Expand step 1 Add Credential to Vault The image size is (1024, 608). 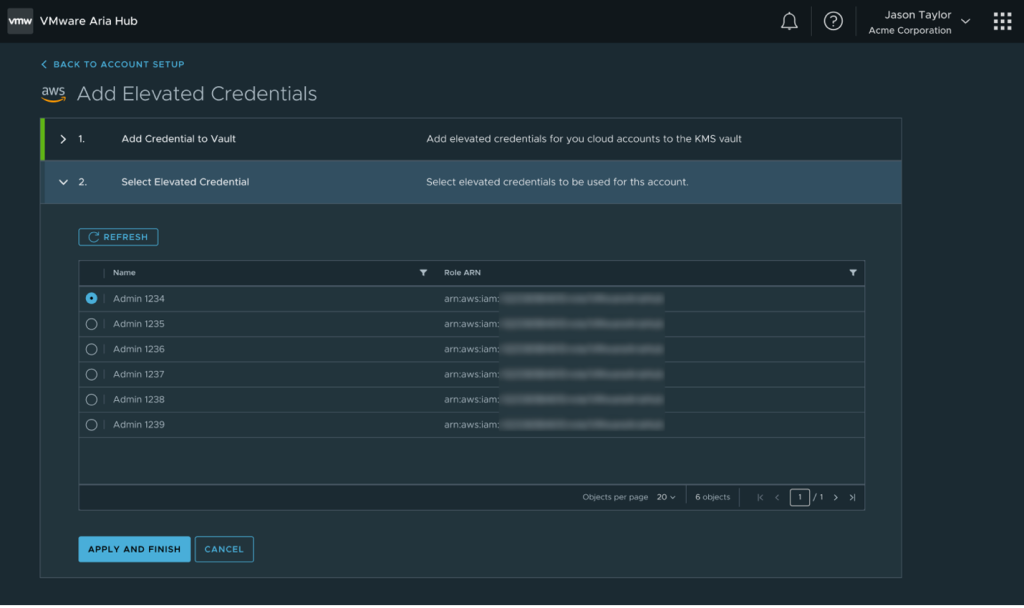(x=64, y=139)
